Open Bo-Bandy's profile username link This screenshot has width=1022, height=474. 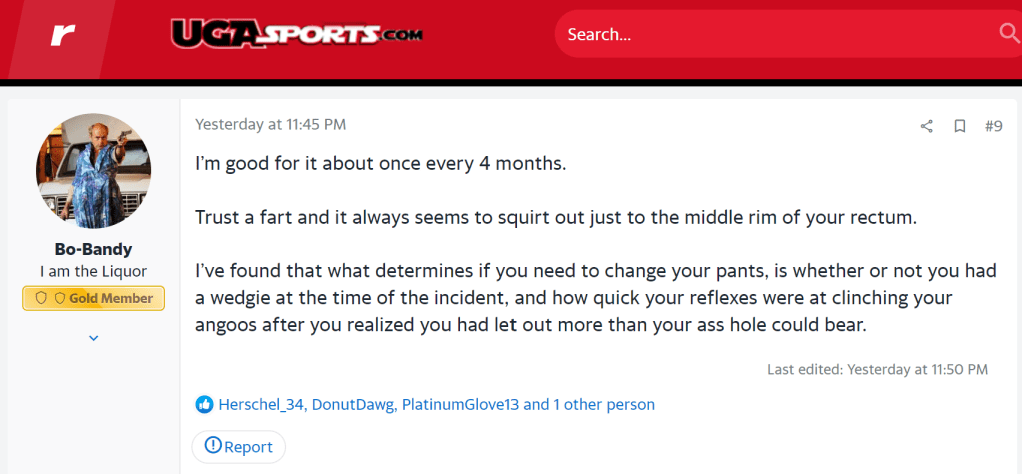94,248
